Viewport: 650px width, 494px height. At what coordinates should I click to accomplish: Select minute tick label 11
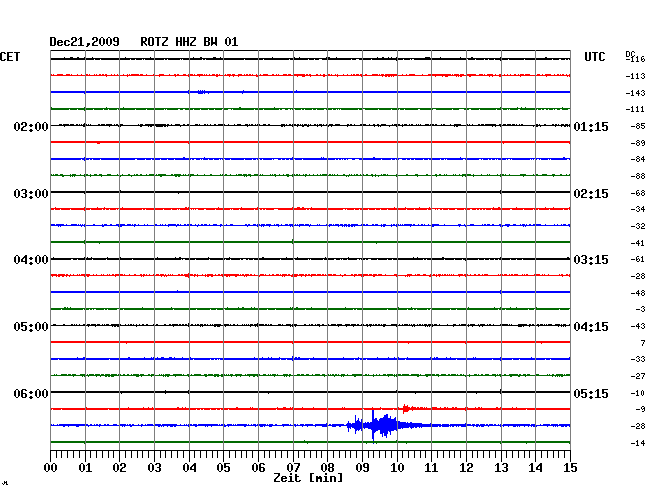point(431,468)
